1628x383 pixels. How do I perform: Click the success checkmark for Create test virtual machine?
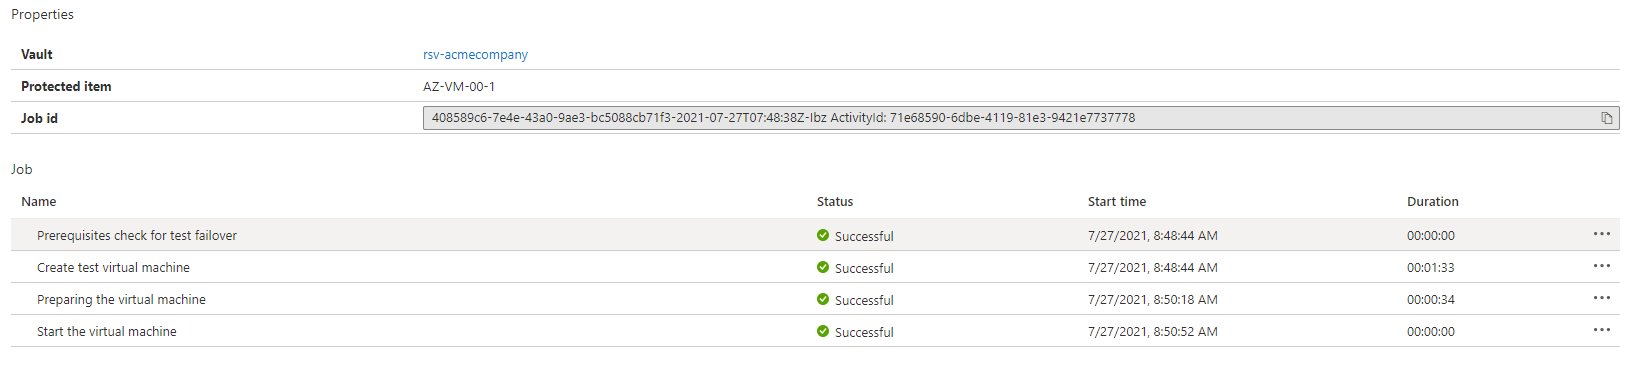[x=823, y=267]
